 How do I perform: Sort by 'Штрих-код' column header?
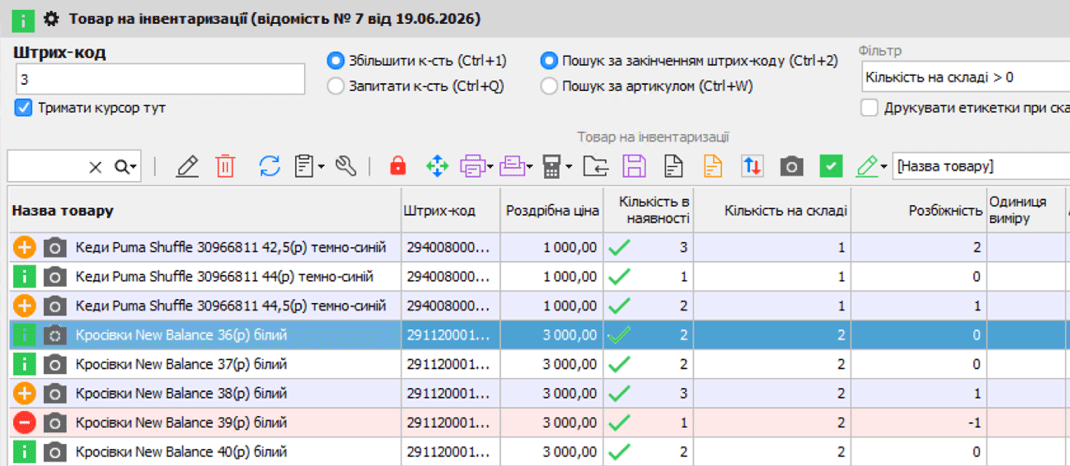tap(450, 210)
